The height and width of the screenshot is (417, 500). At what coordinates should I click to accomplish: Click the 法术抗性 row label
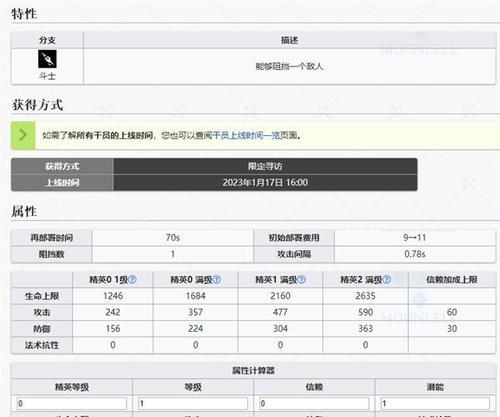pos(42,345)
